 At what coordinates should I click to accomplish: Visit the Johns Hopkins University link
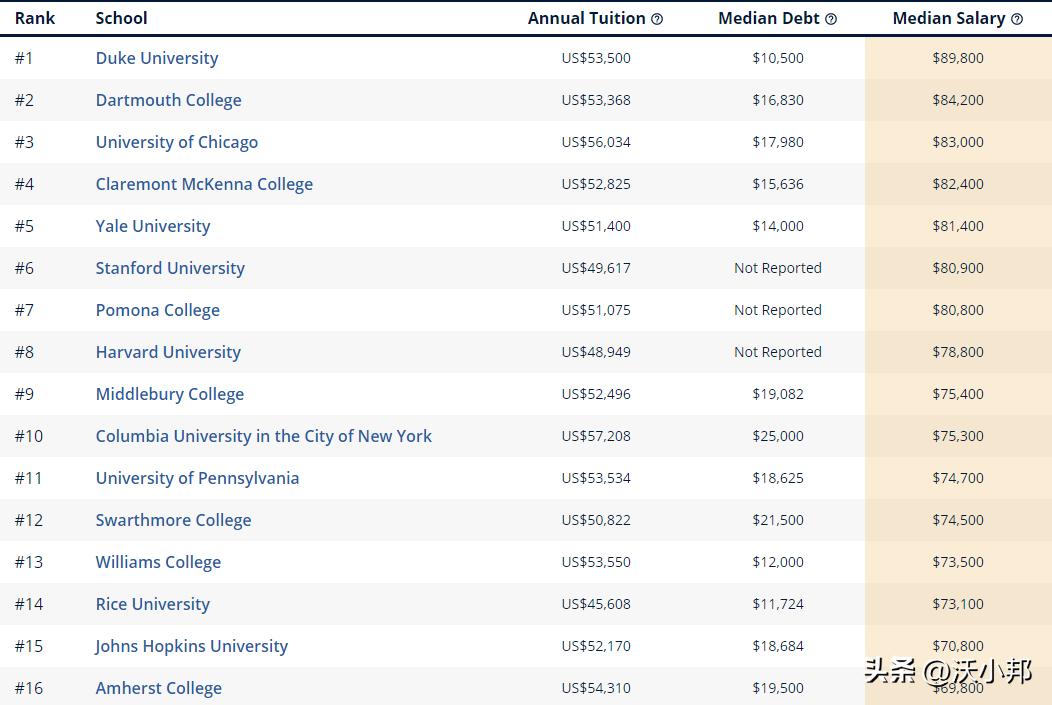pyautogui.click(x=192, y=646)
